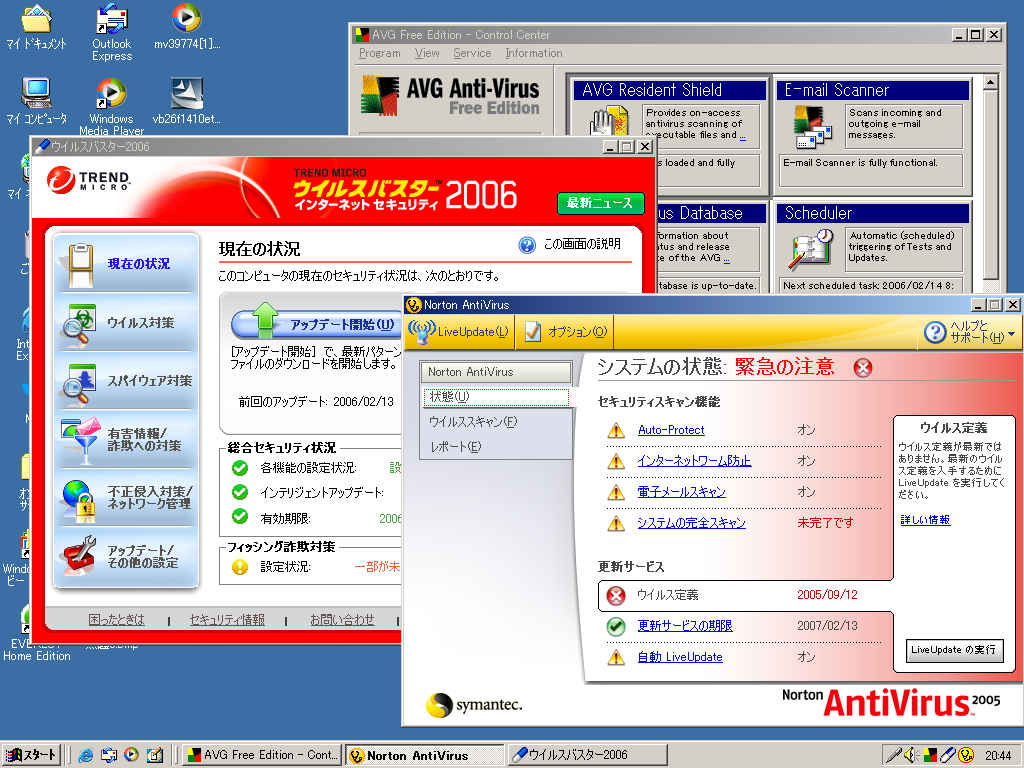Screen dimensions: 1024x768
Task: Open the スタート button on taskbar
Action: point(31,755)
